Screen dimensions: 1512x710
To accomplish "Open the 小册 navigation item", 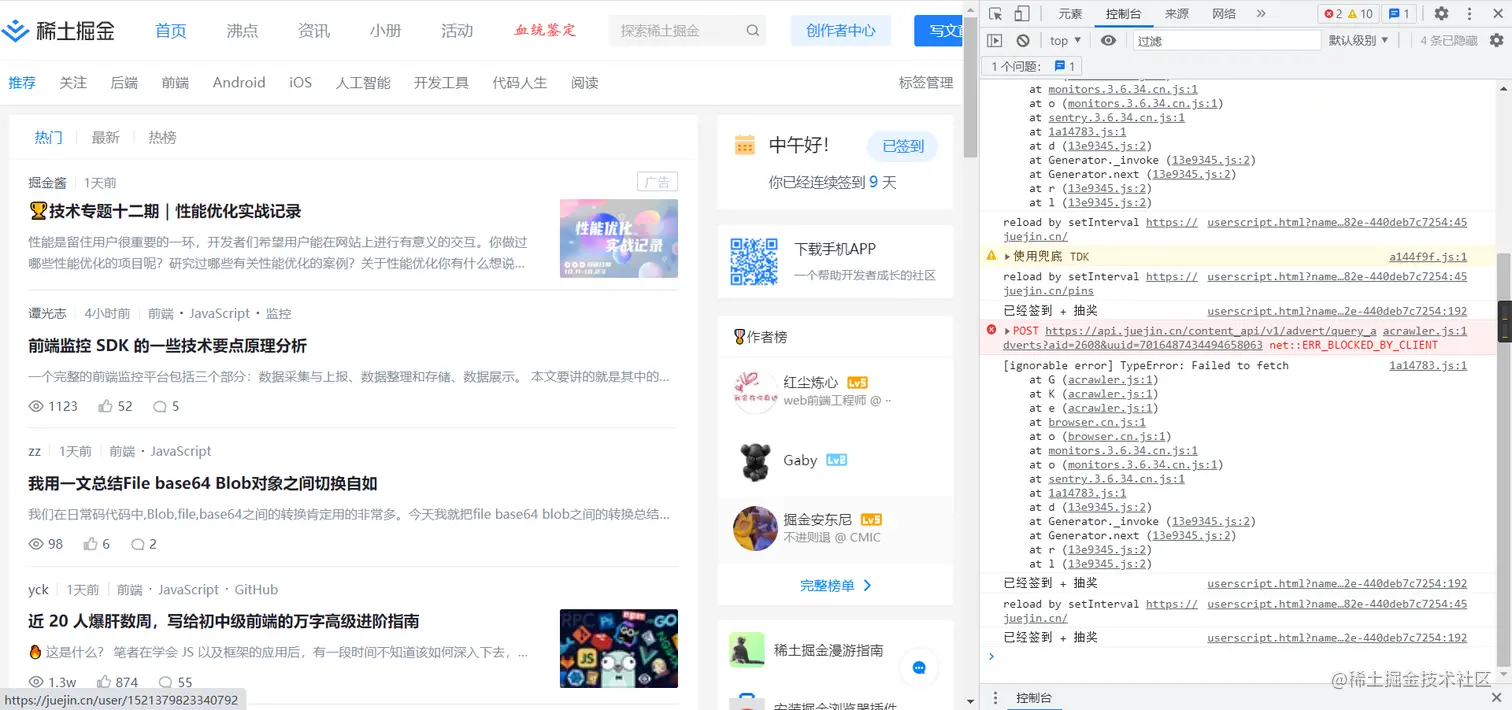I will pos(385,31).
